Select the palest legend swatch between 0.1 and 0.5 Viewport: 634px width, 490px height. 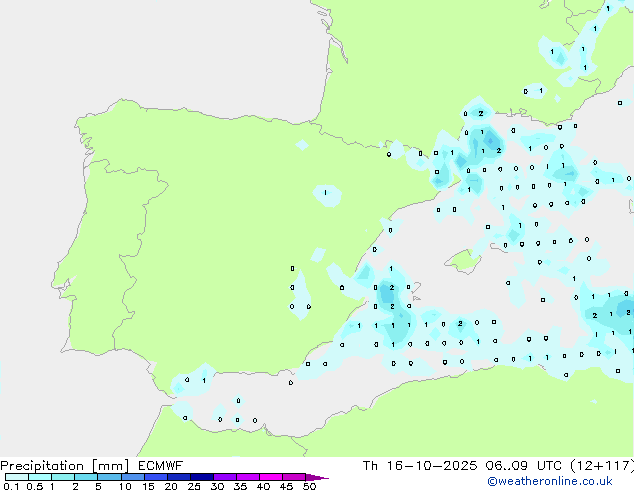[17, 477]
